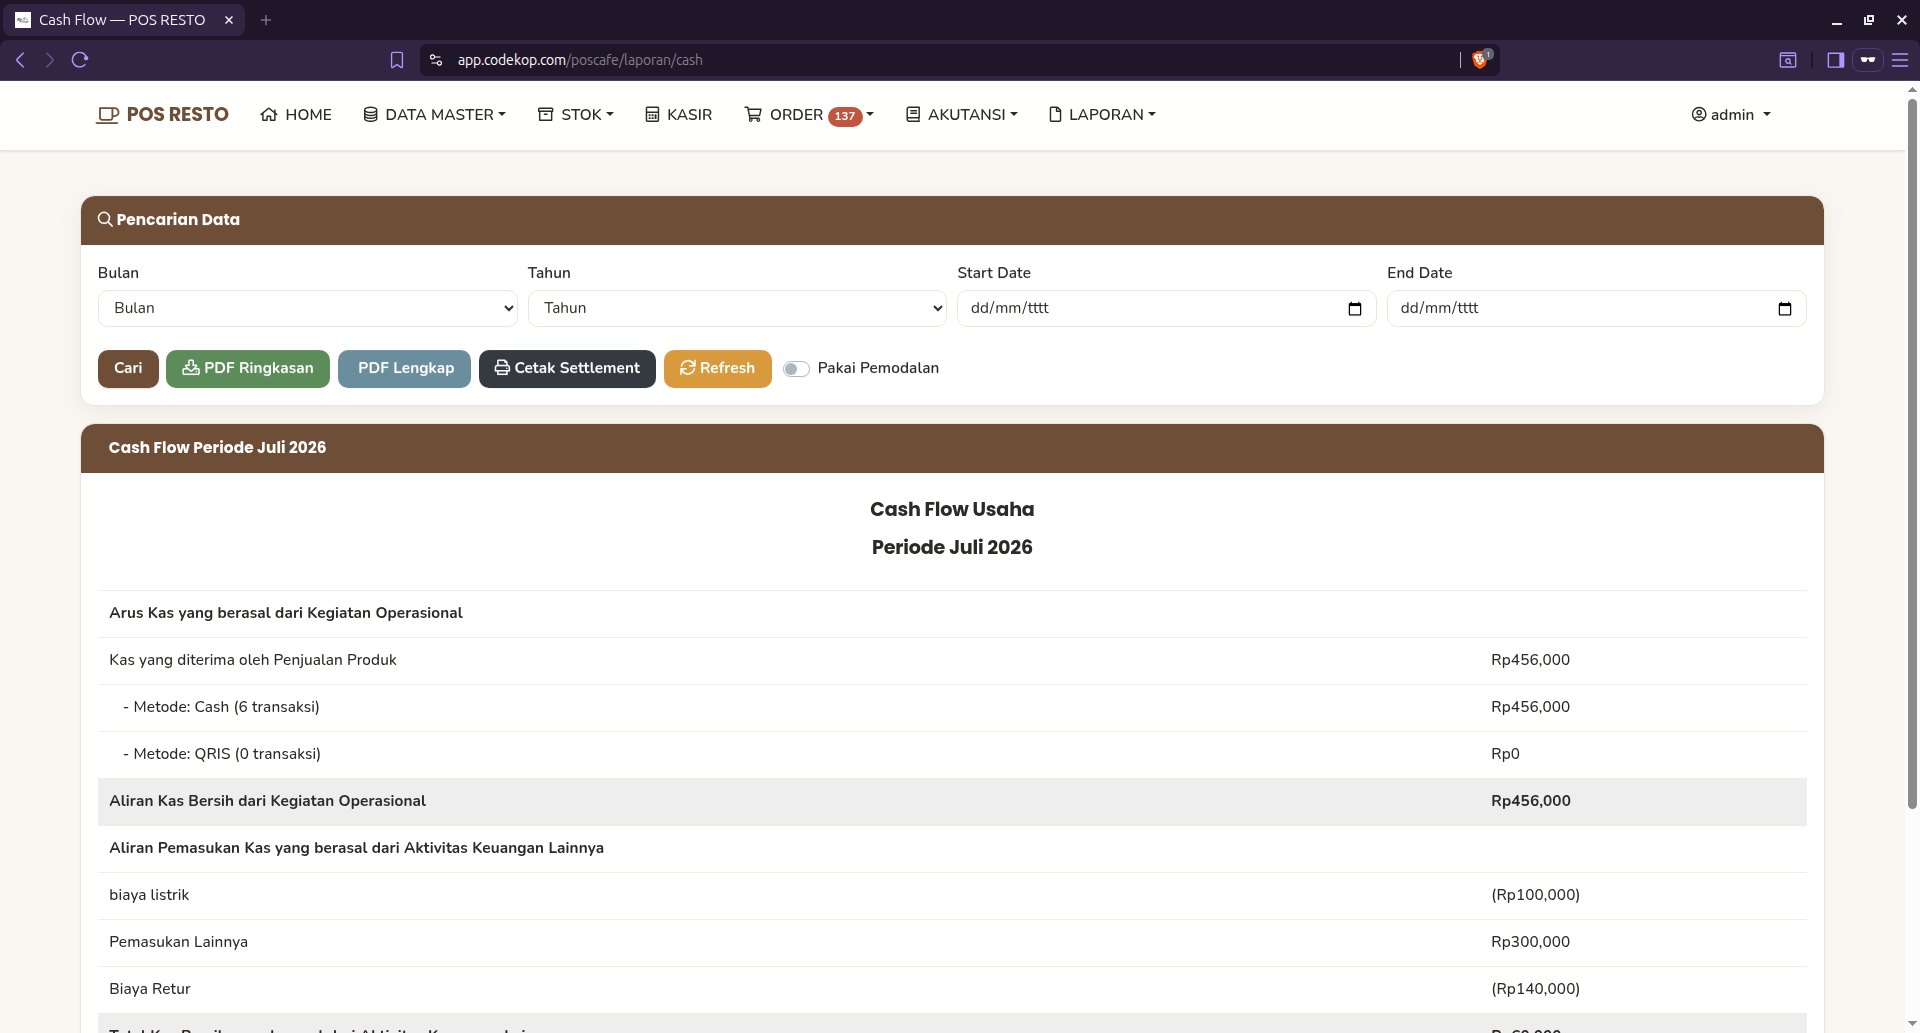This screenshot has height=1033, width=1920.
Task: Click the POS RESTO cup logo icon
Action: tap(108, 115)
